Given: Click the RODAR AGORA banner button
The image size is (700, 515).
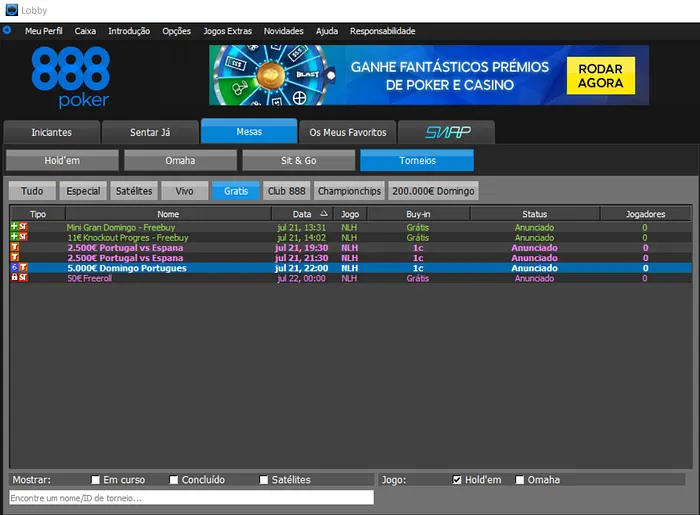Looking at the screenshot, I should tap(600, 75).
